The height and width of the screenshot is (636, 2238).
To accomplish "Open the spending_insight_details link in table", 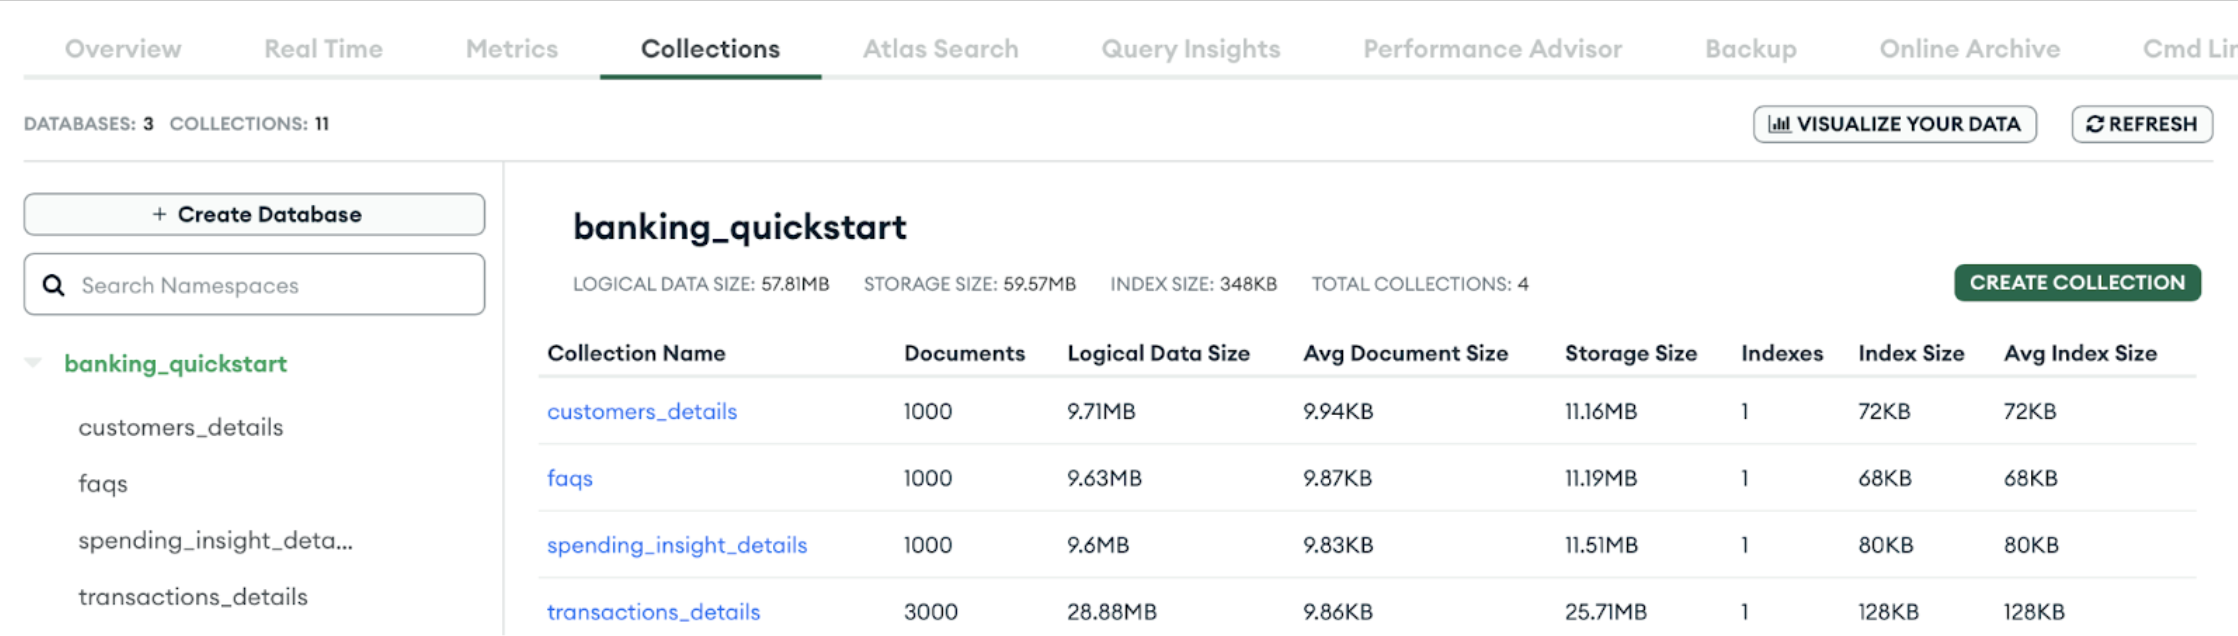I will [676, 545].
